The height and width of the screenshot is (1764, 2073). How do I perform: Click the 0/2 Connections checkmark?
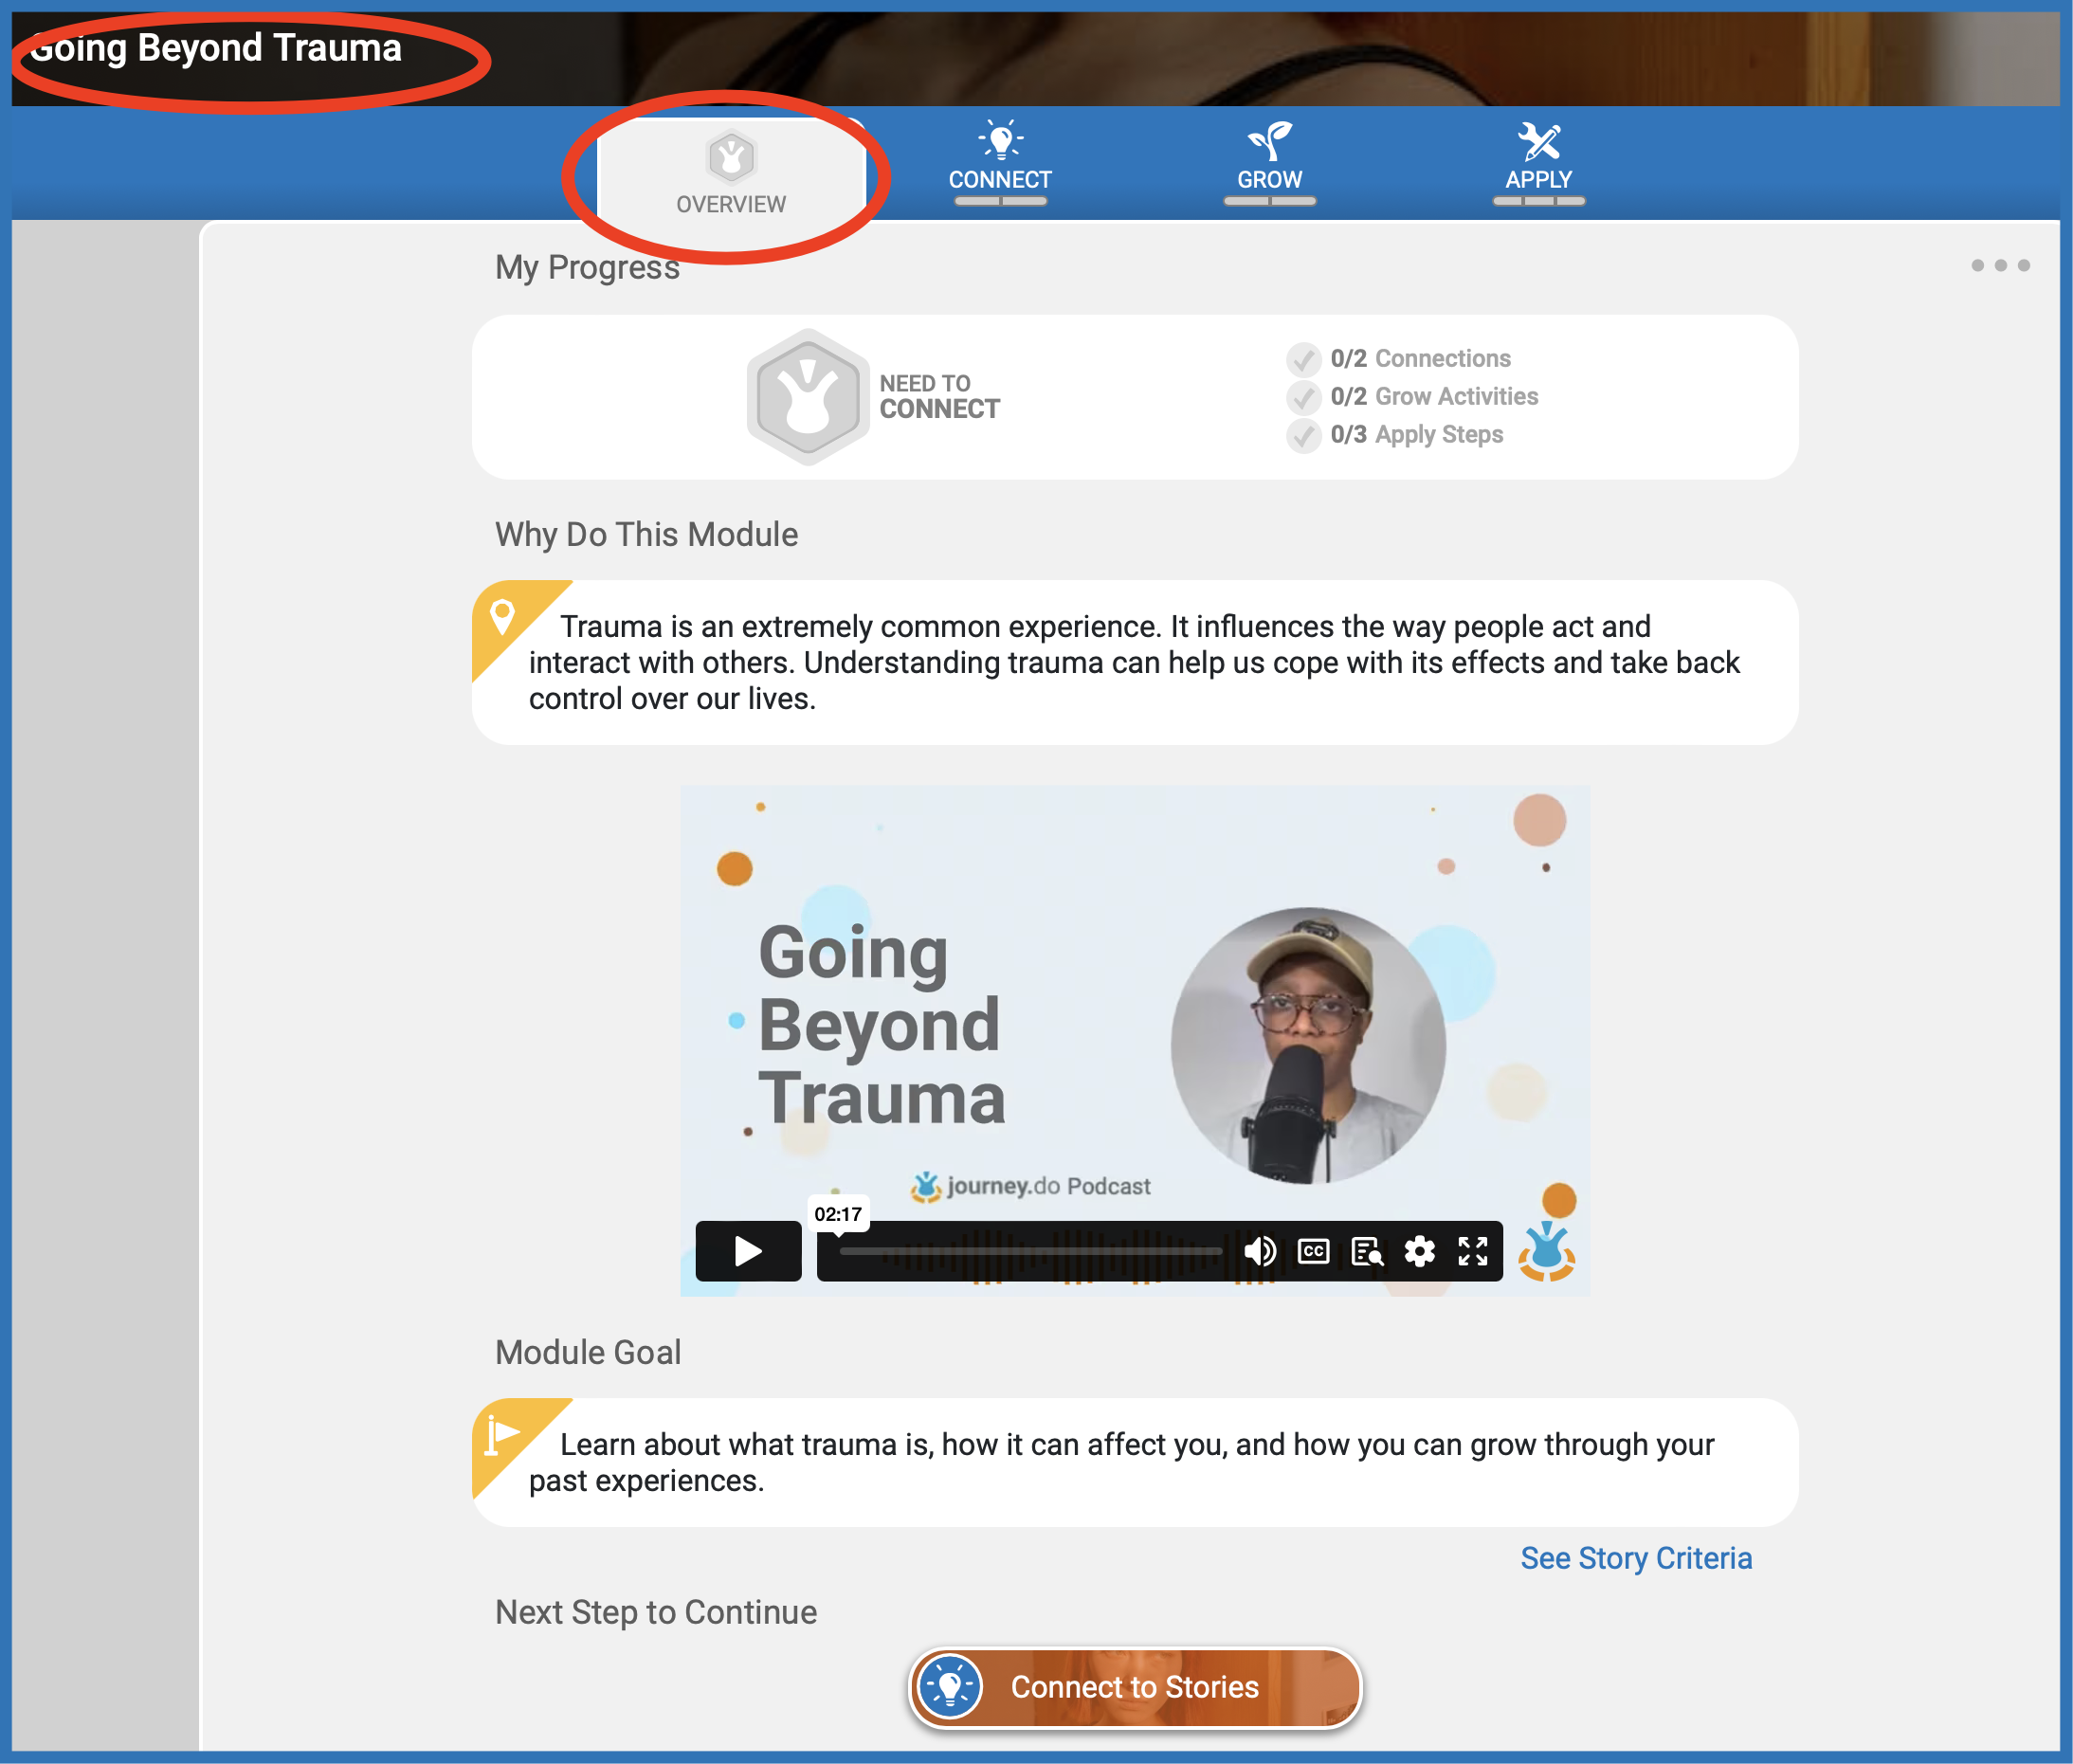[x=1303, y=359]
